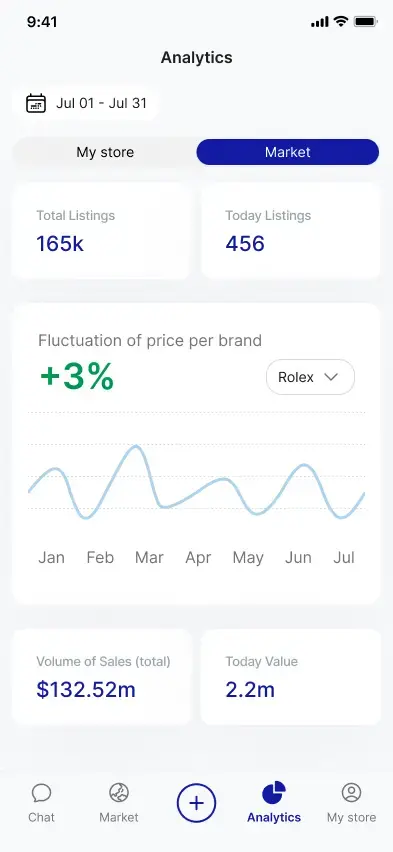Image resolution: width=393 pixels, height=852 pixels.
Task: Tap the March peak on price chart
Action: 135,447
